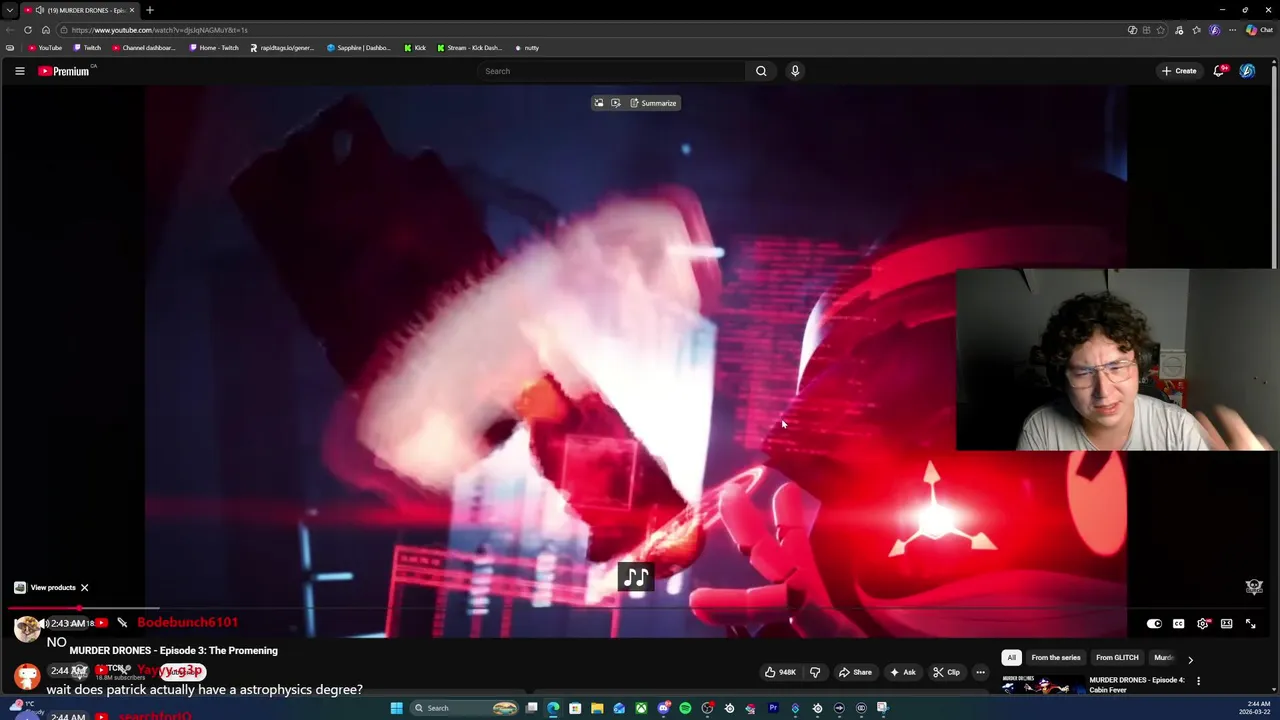This screenshot has width=1280, height=720.
Task: Open Spotify from the taskbar
Action: (685, 708)
